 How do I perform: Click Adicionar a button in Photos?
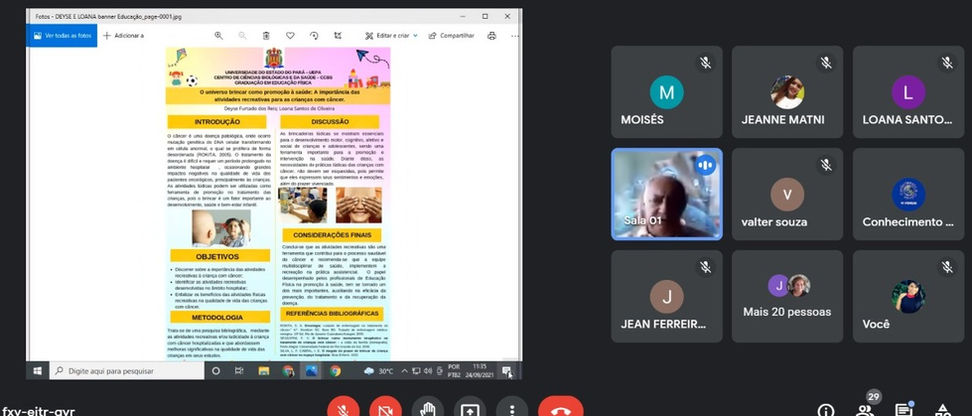point(123,36)
